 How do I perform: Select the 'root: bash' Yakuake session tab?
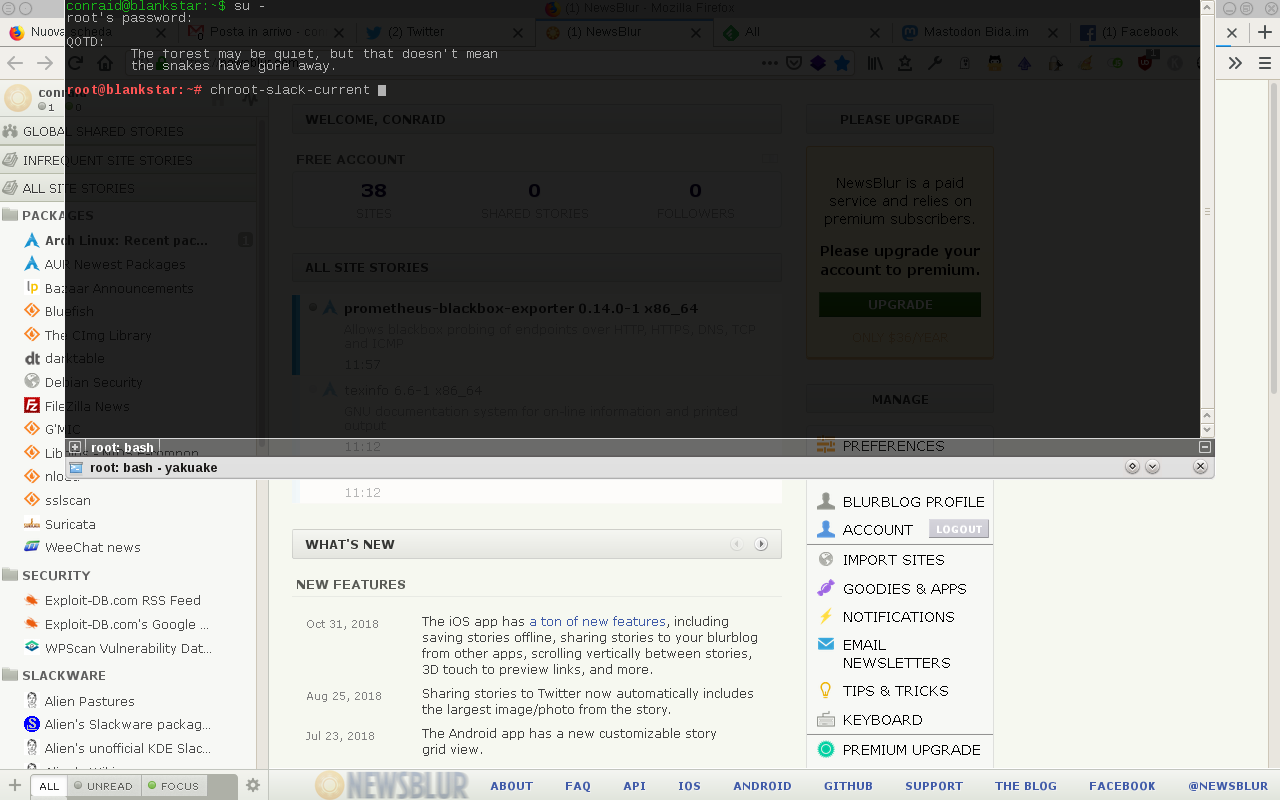click(x=122, y=448)
